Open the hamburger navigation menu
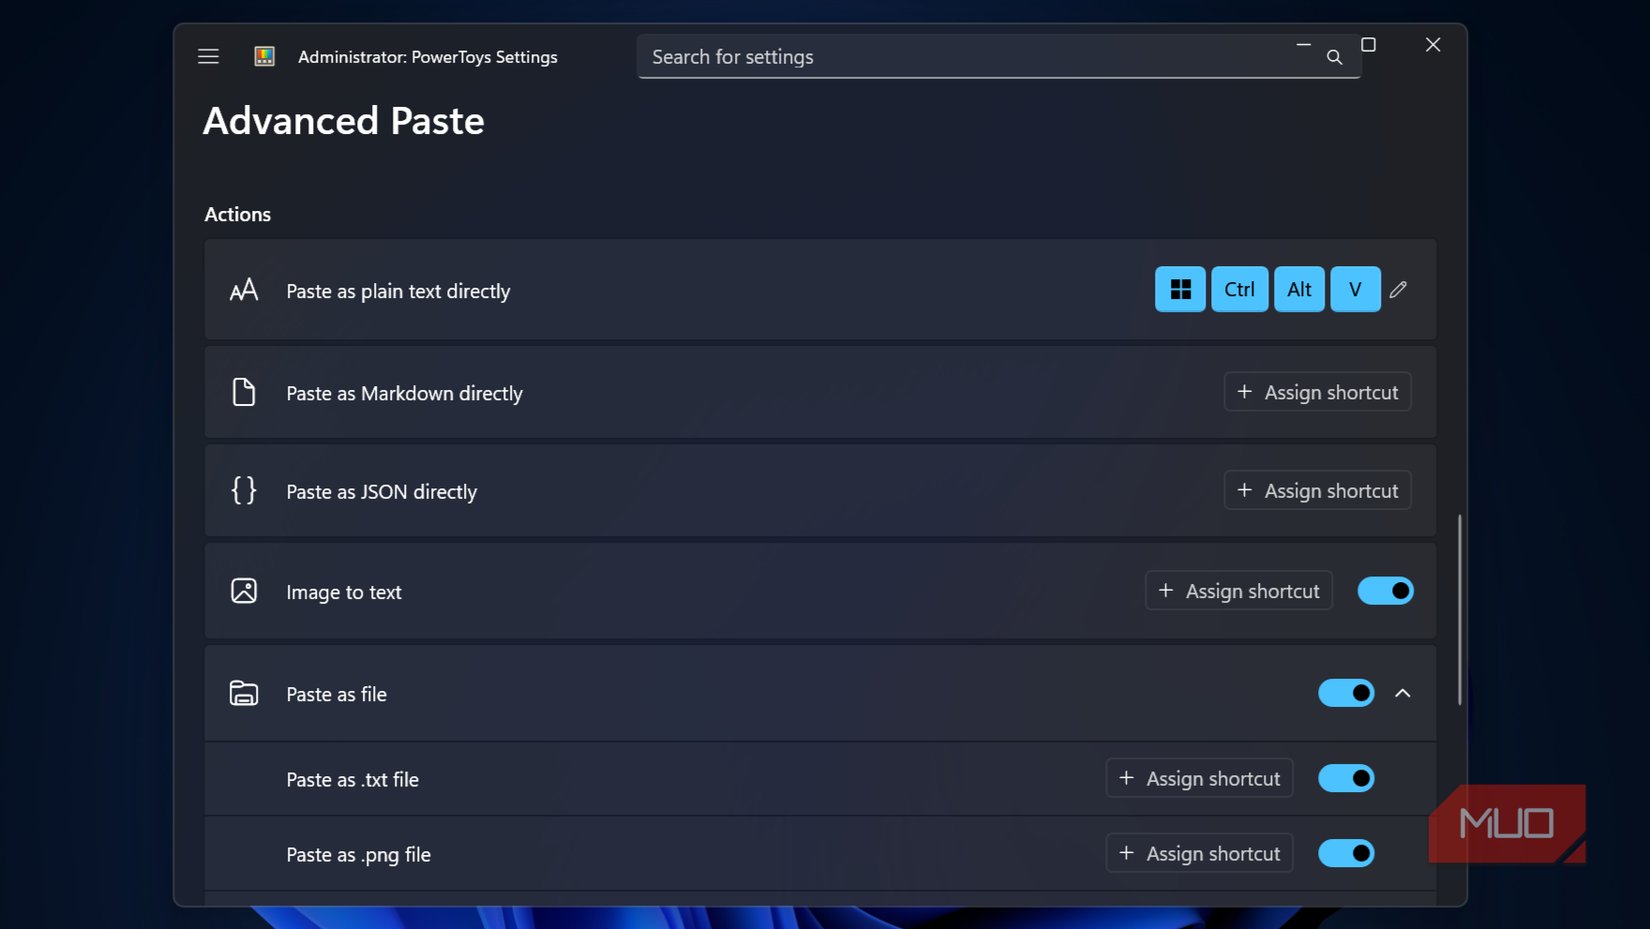1650x929 pixels. click(208, 57)
